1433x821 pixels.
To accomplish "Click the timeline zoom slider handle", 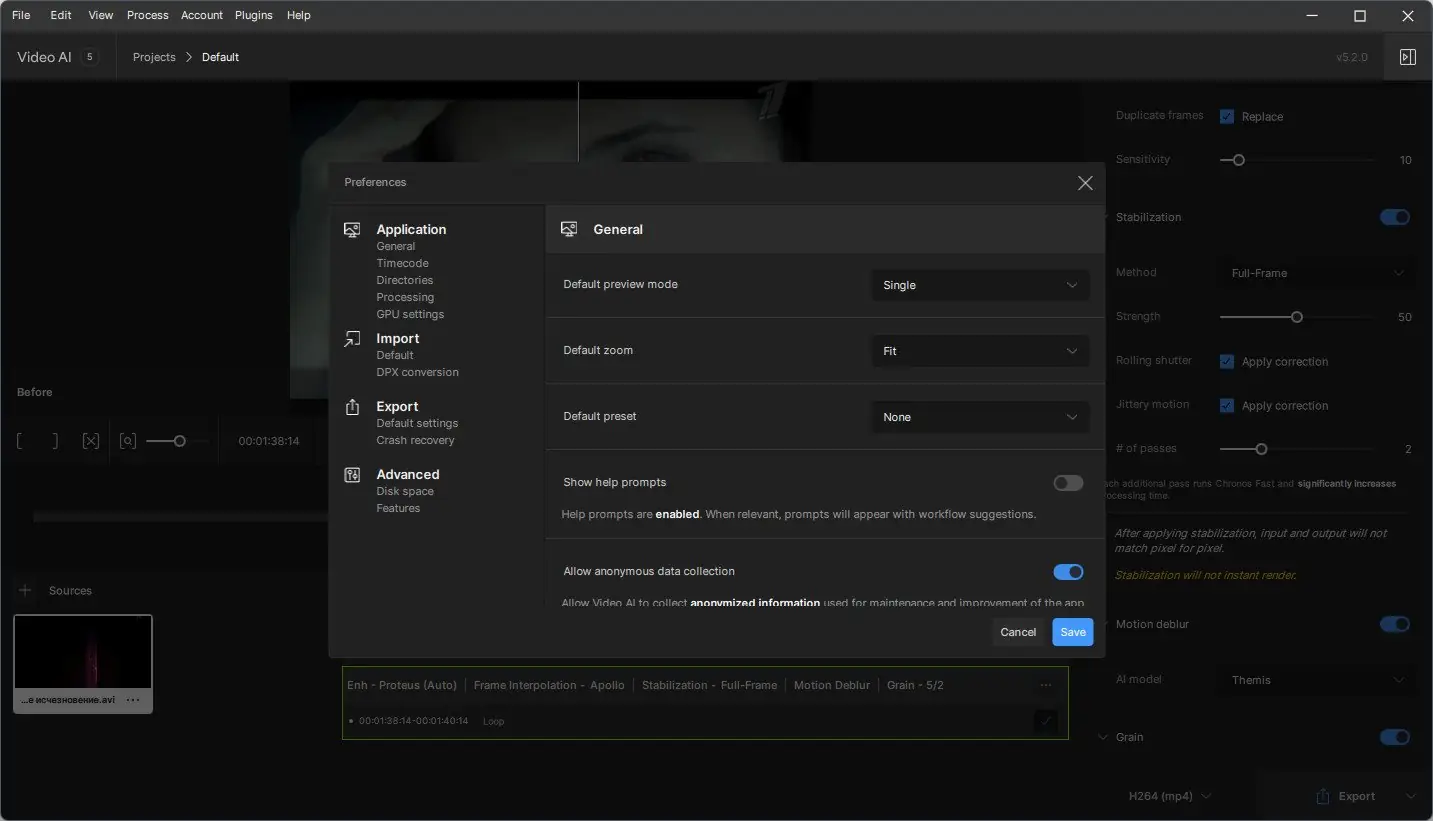I will coord(180,441).
